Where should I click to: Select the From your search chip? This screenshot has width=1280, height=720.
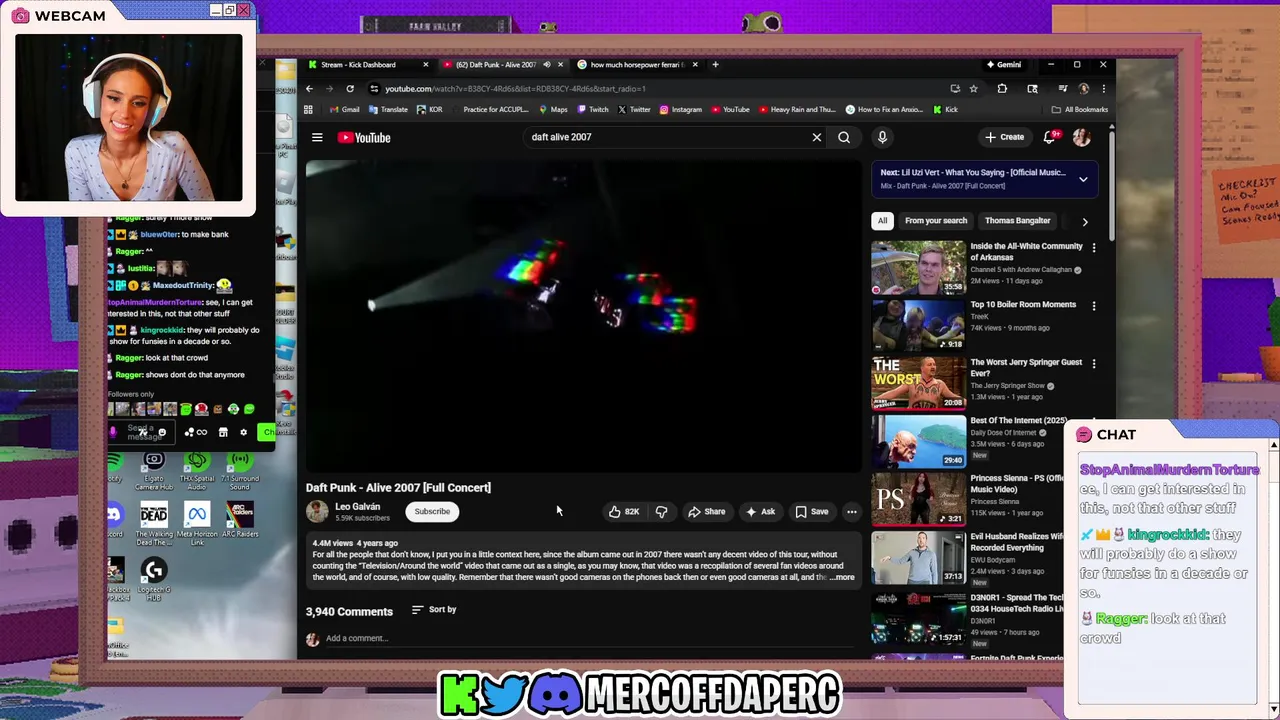pos(936,221)
